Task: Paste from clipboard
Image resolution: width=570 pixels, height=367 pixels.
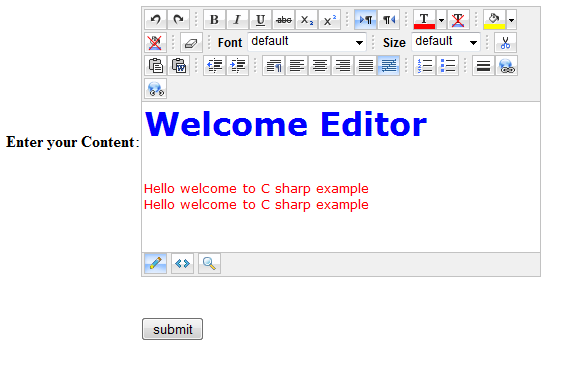Action: click(x=156, y=66)
